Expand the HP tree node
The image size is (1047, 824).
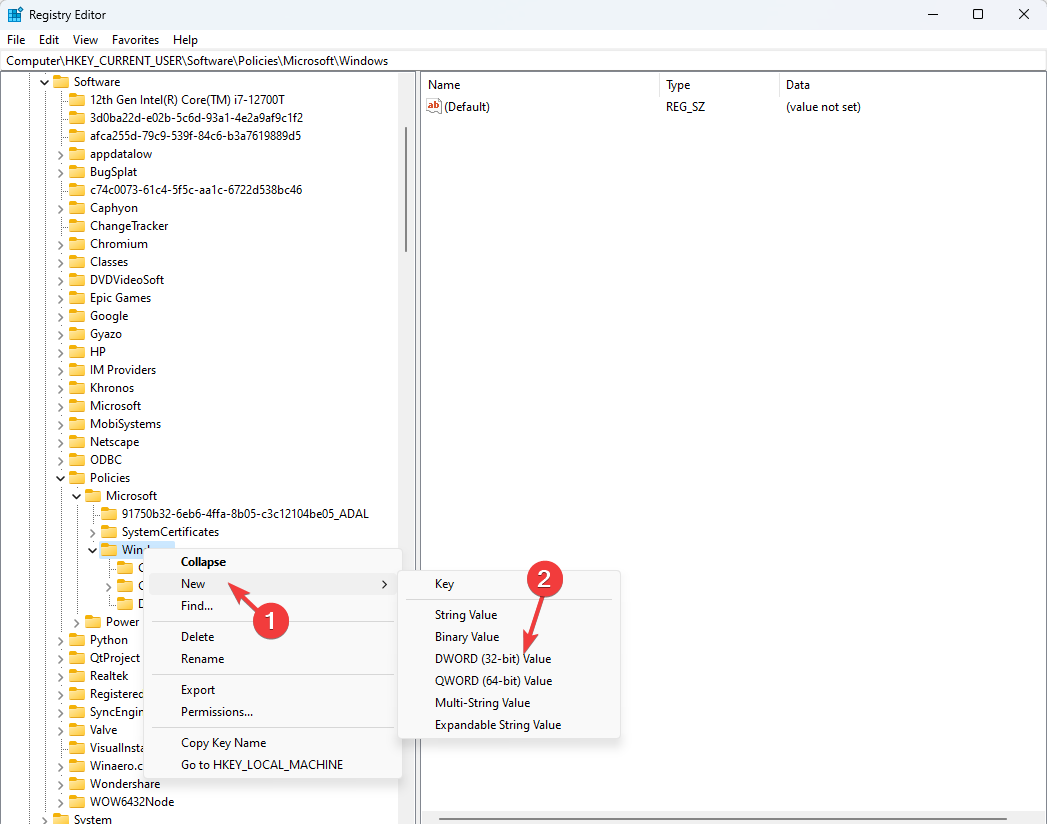60,351
